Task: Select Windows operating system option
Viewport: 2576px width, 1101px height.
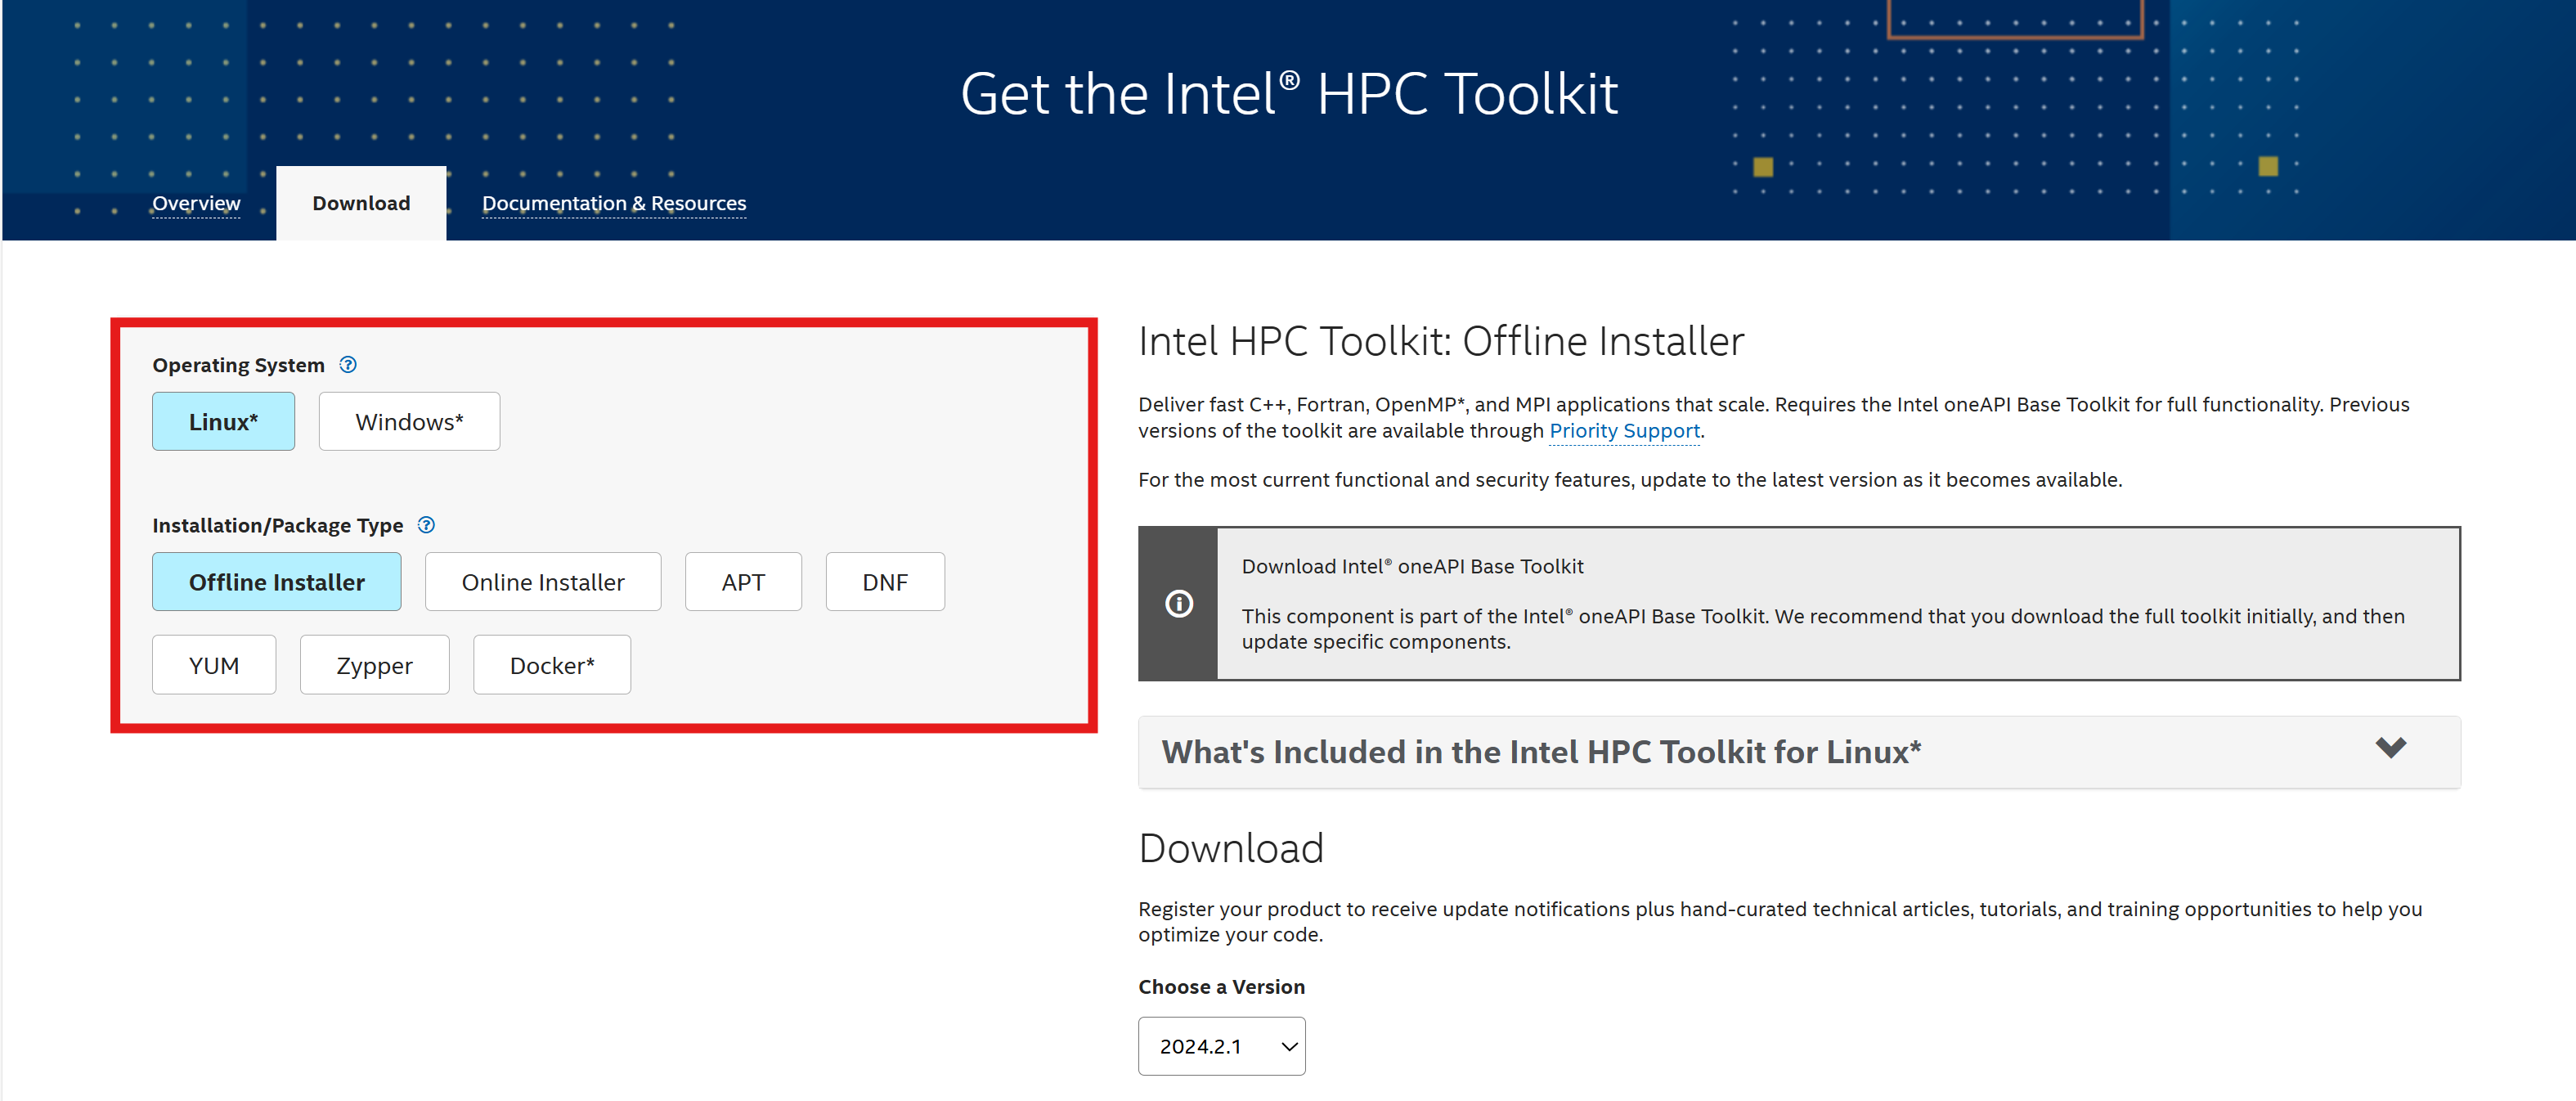Action: pos(409,422)
